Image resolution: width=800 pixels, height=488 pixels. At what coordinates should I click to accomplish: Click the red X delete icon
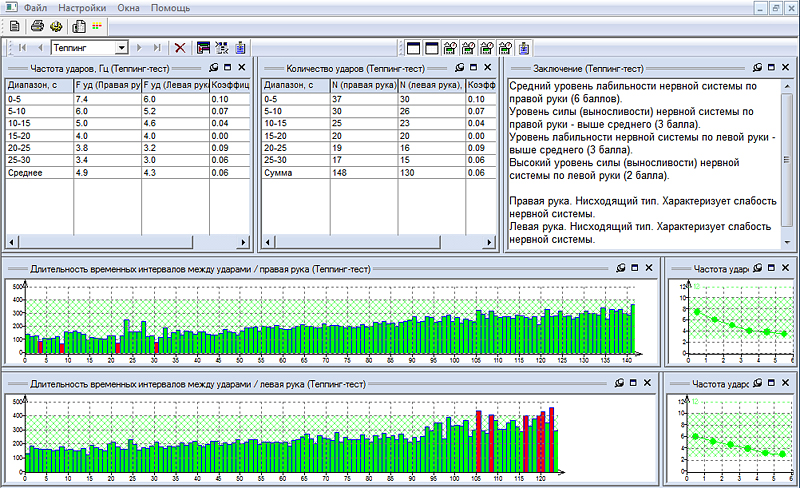pyautogui.click(x=180, y=47)
